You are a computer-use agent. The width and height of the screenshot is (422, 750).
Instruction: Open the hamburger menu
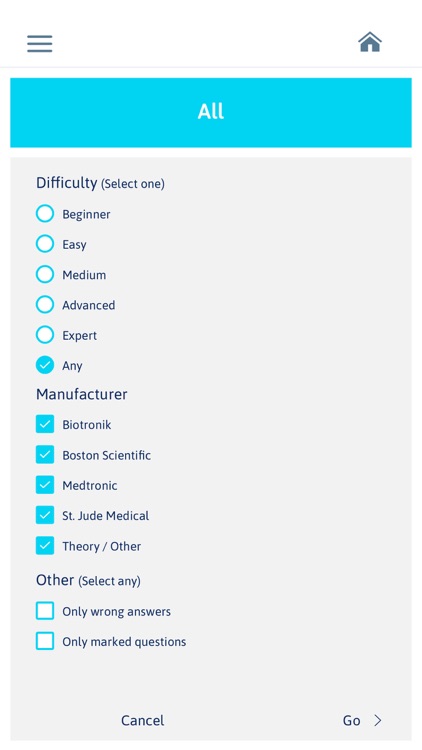pyautogui.click(x=40, y=44)
